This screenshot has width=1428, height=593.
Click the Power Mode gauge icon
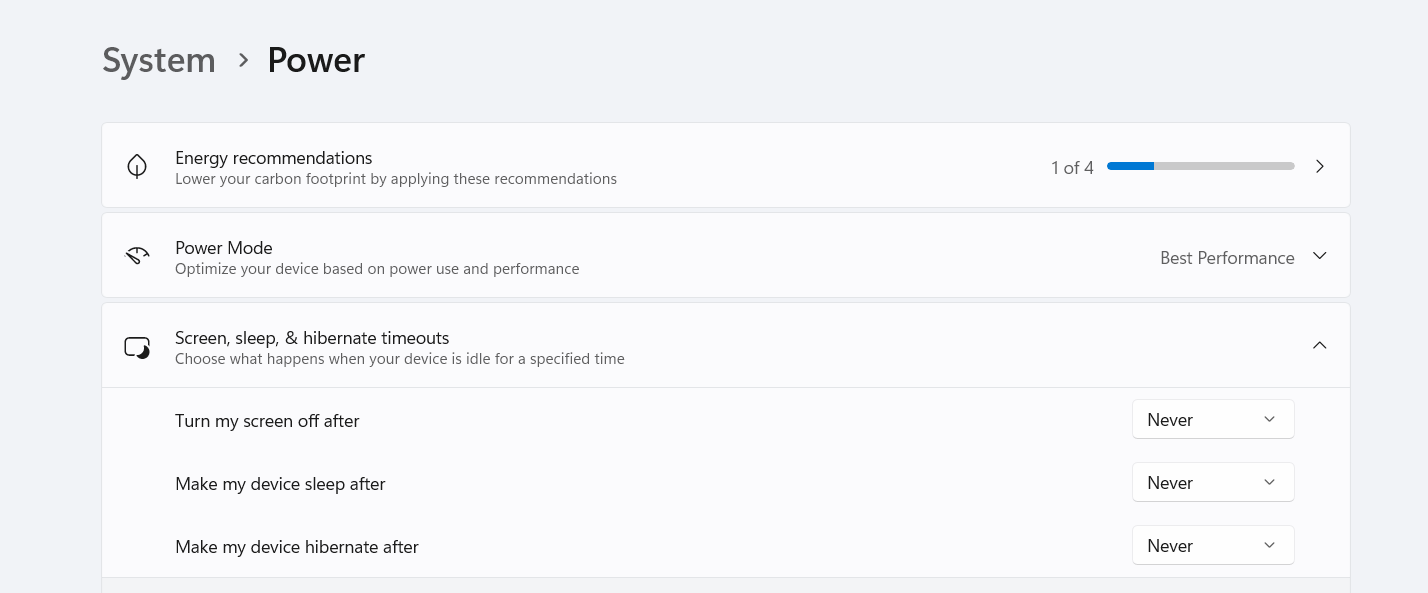tap(137, 256)
